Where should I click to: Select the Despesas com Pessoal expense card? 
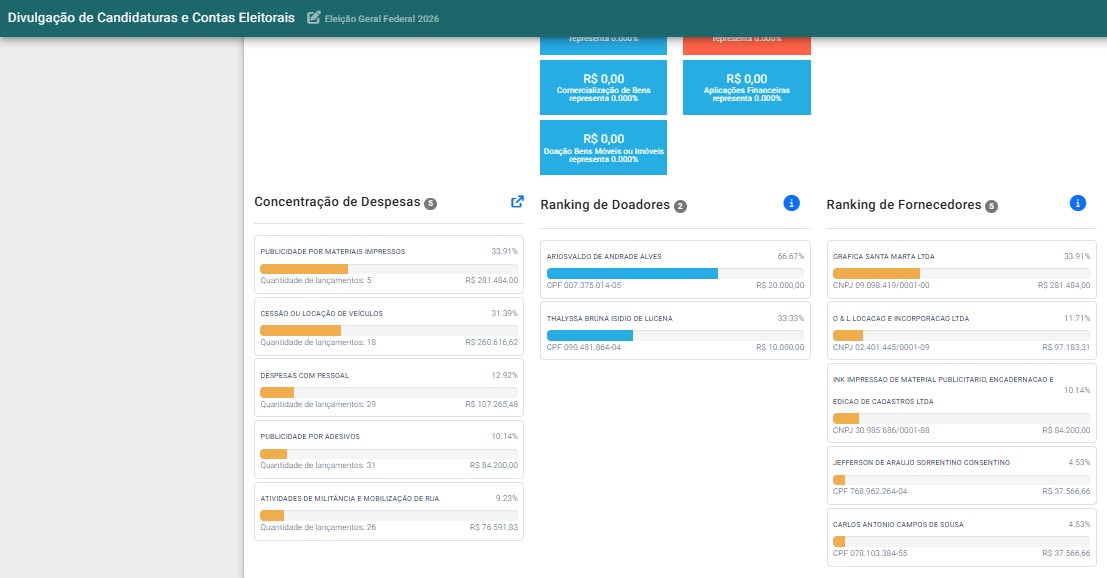[389, 388]
